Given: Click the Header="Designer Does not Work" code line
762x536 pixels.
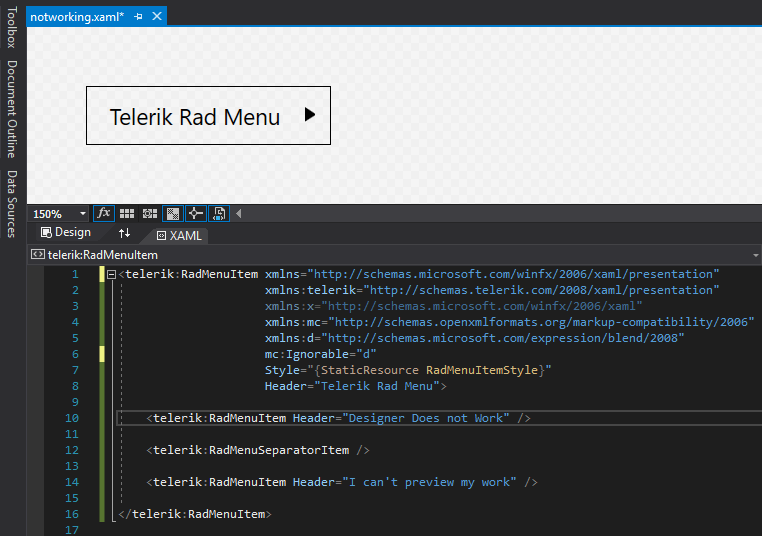Looking at the screenshot, I should click(338, 418).
